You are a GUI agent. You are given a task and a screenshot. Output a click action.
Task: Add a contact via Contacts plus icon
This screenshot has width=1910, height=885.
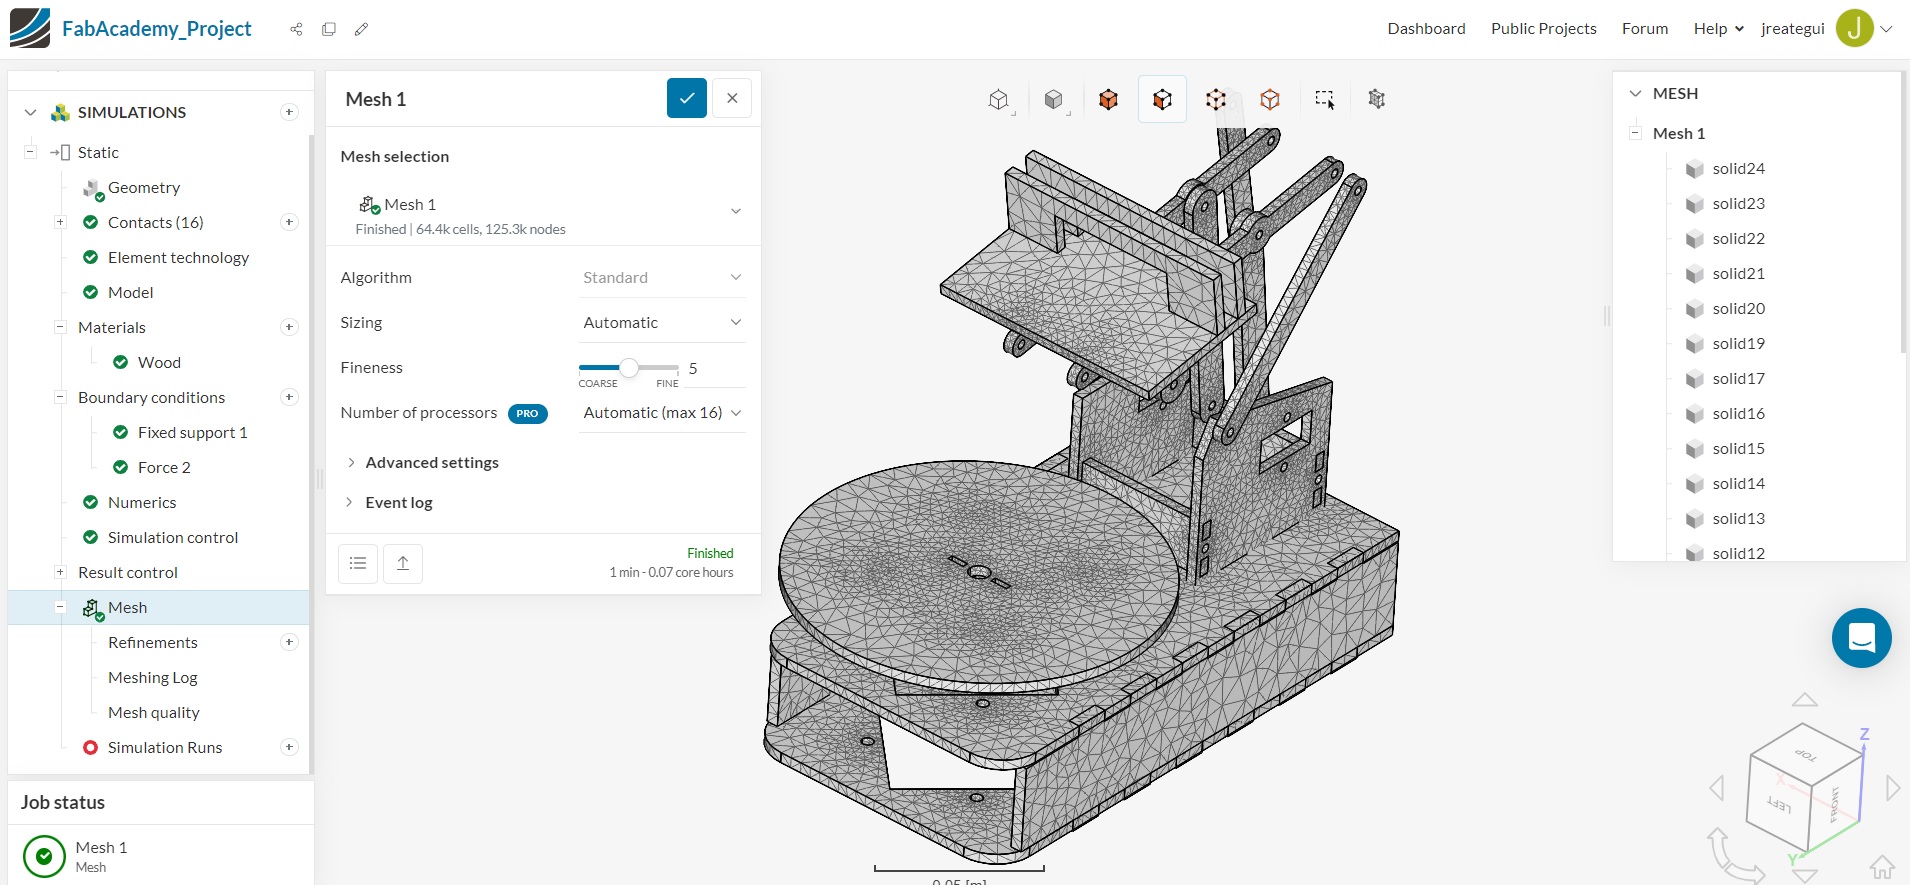pos(289,222)
